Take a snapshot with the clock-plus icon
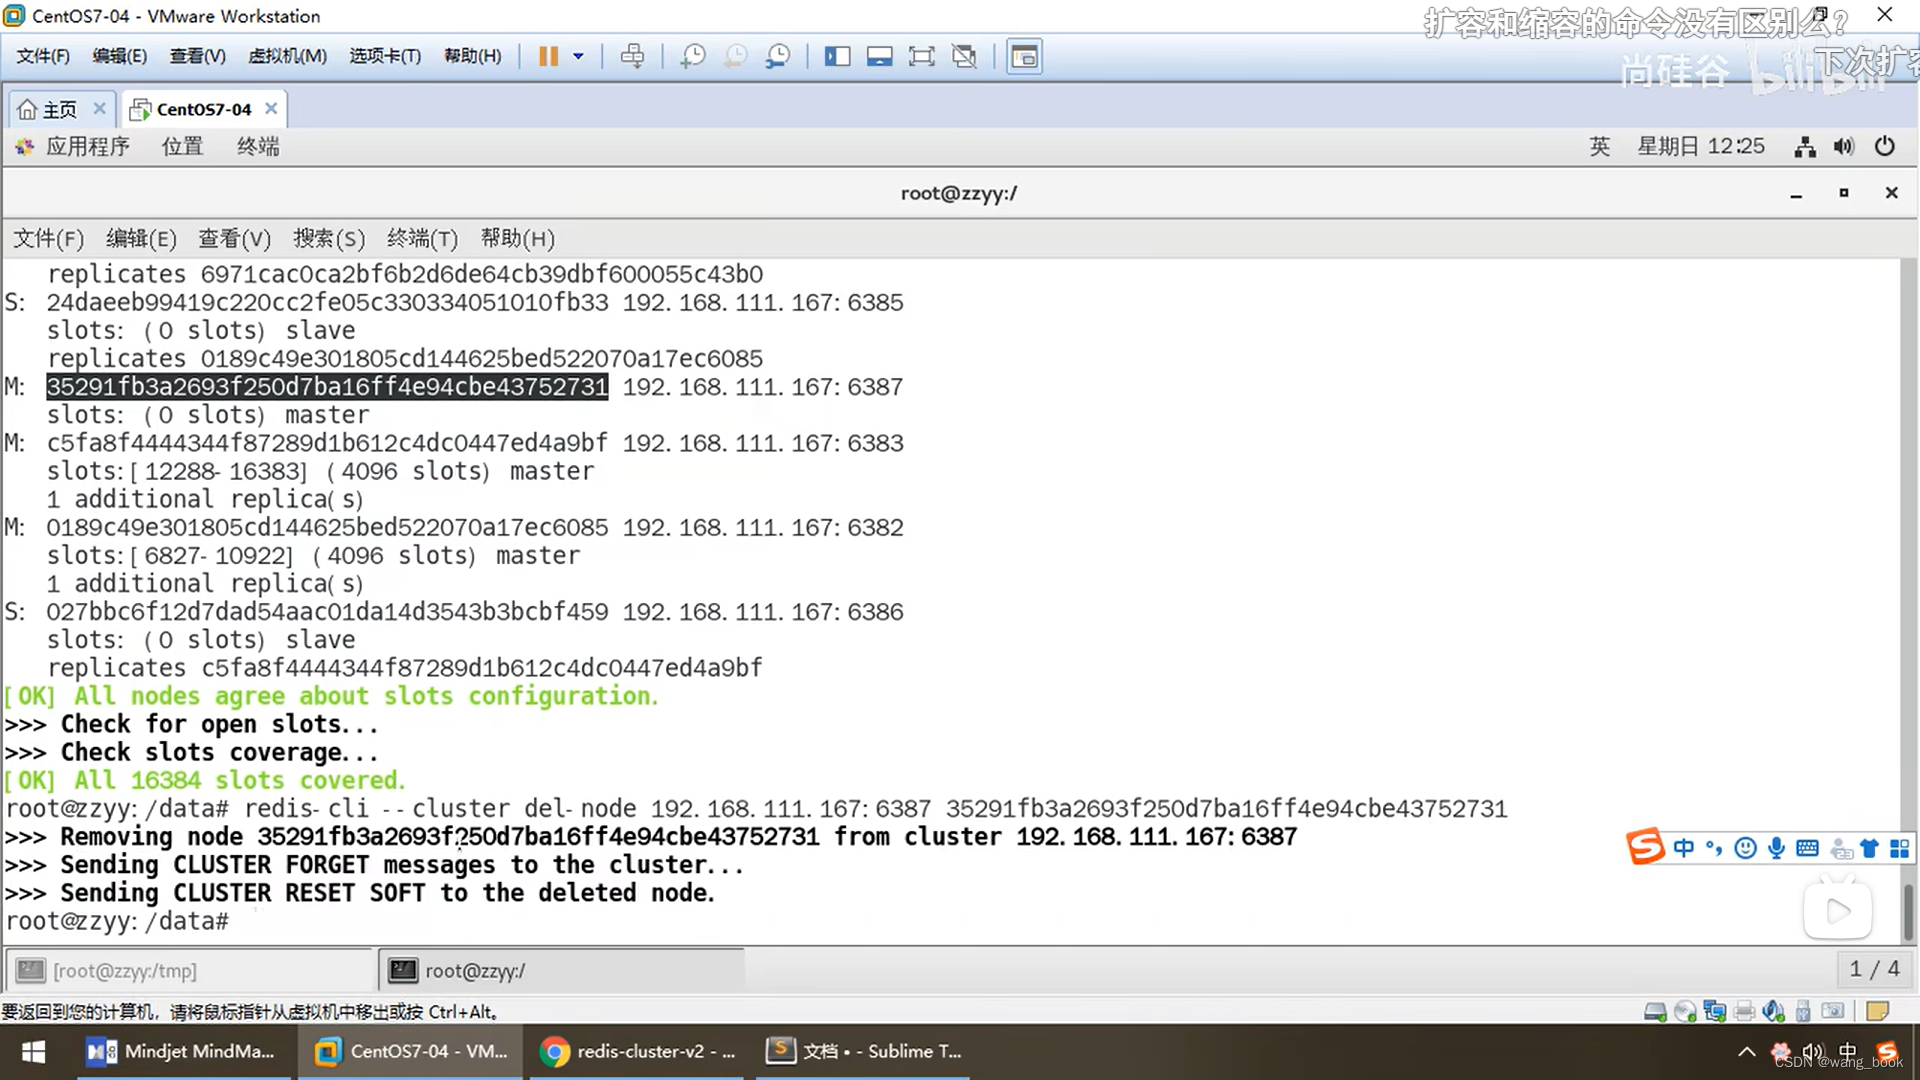Image resolution: width=1920 pixels, height=1080 pixels. pyautogui.click(x=692, y=57)
